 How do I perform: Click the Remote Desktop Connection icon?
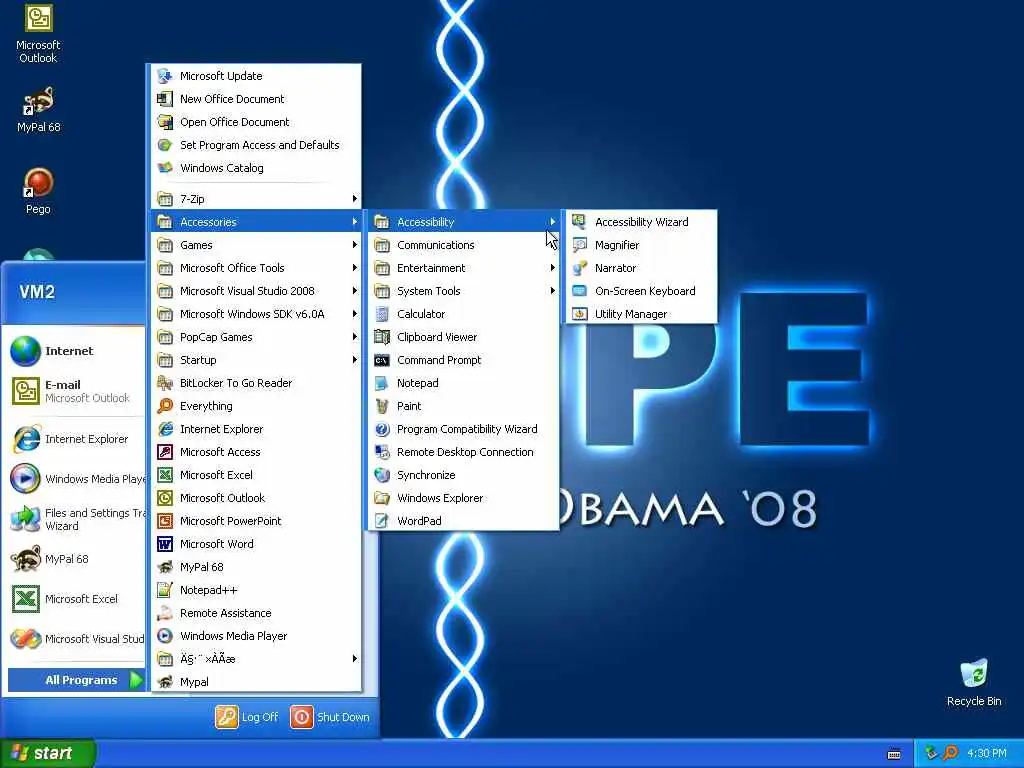tap(382, 452)
